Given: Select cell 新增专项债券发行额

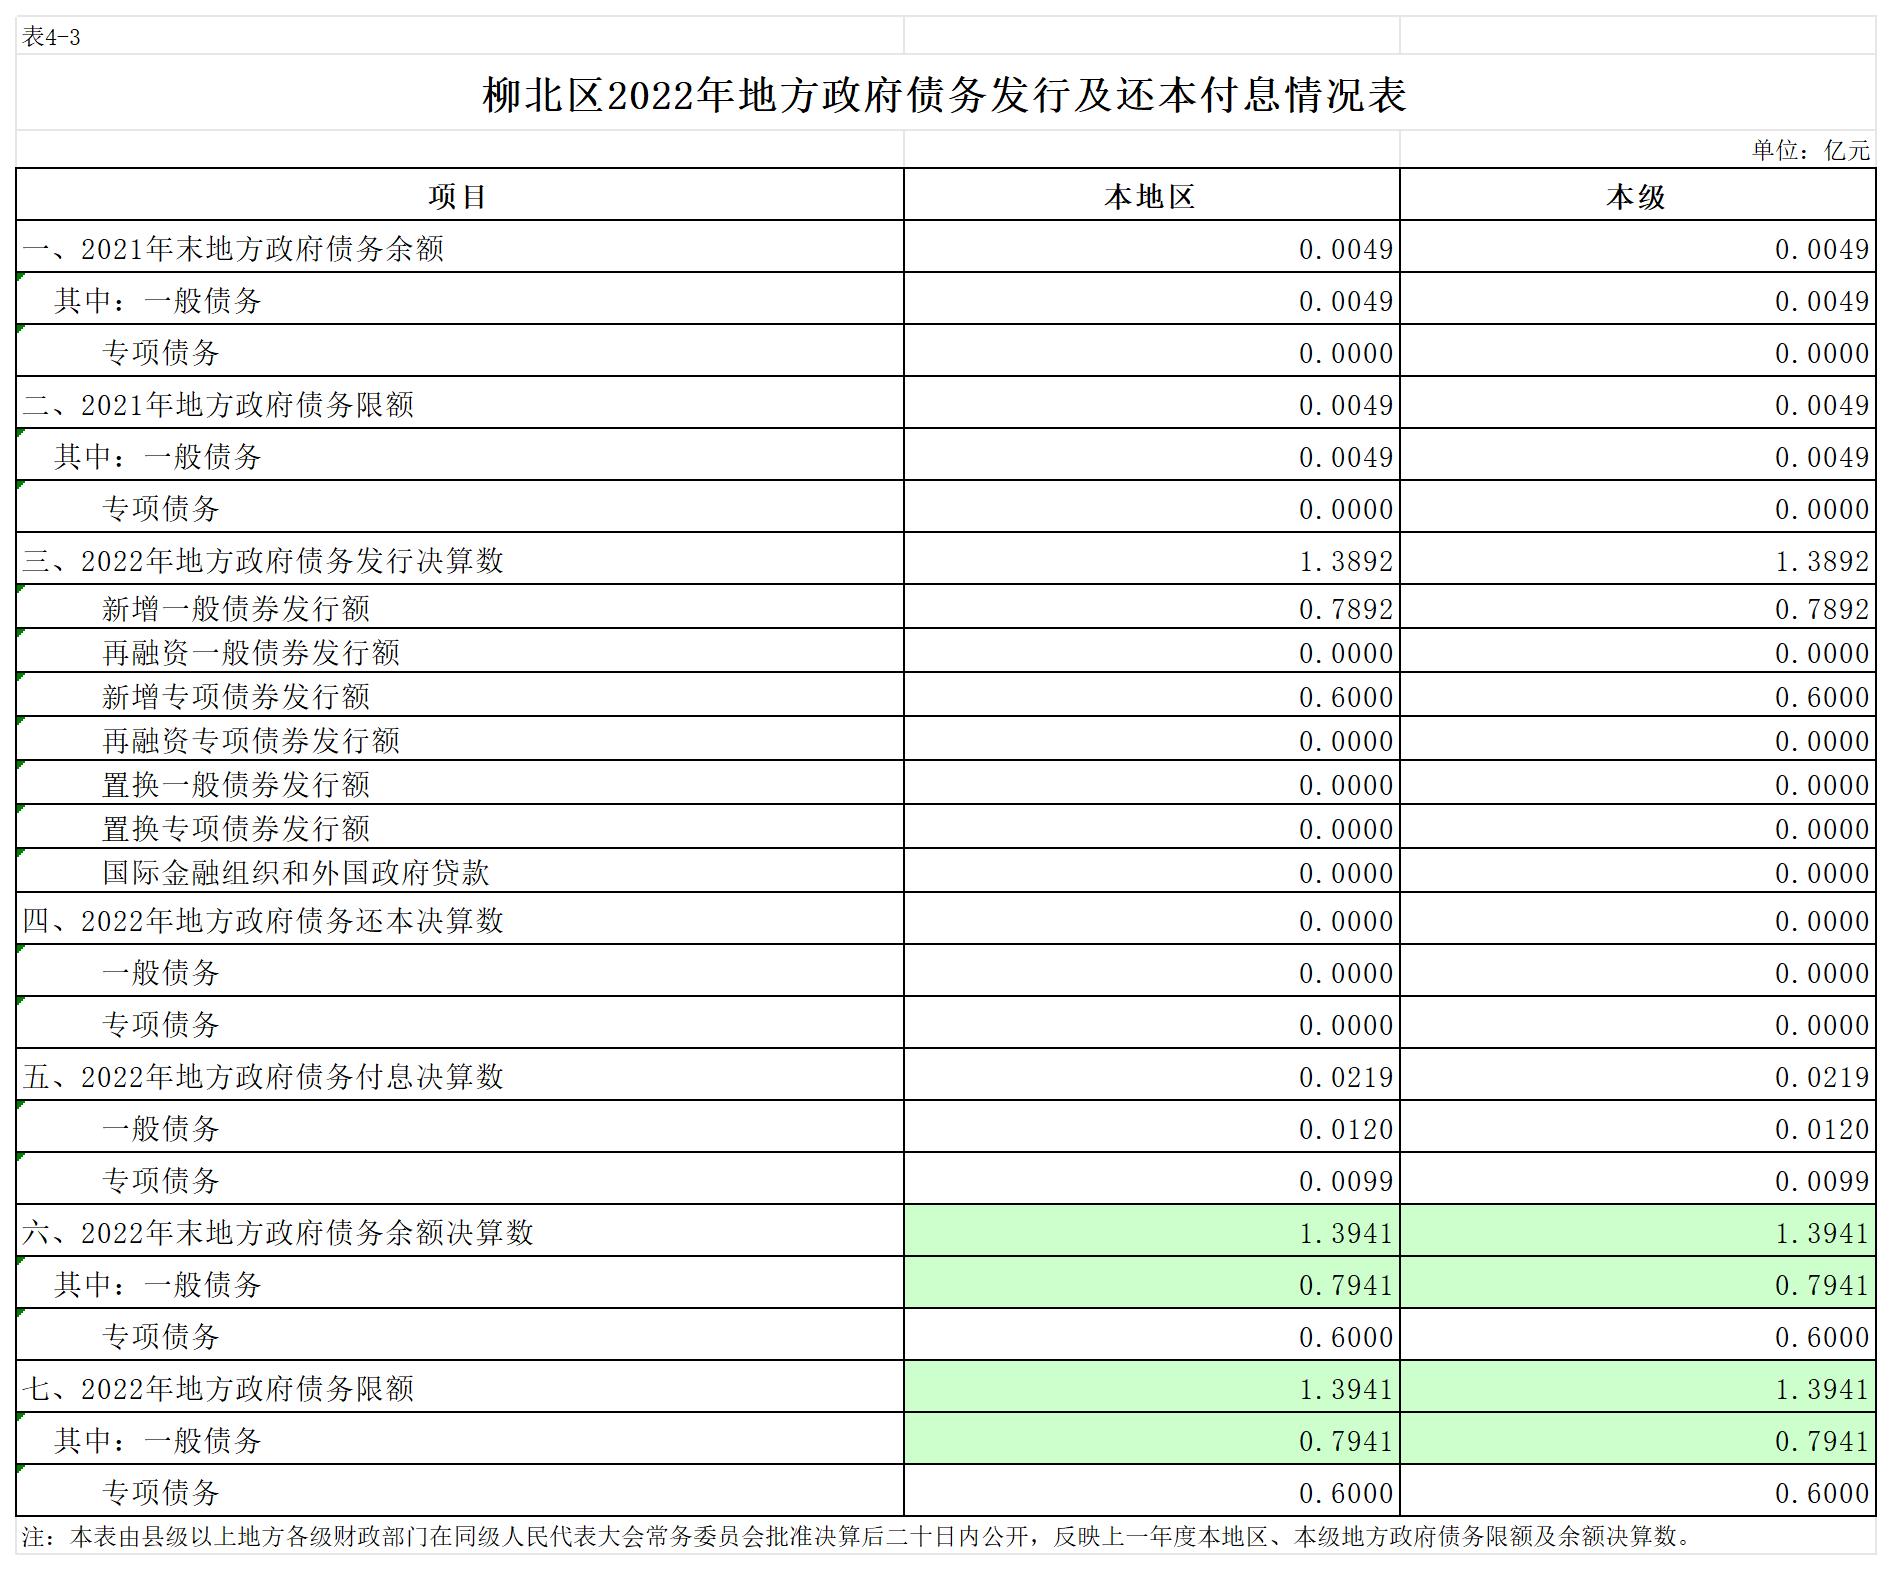Looking at the screenshot, I should 459,695.
